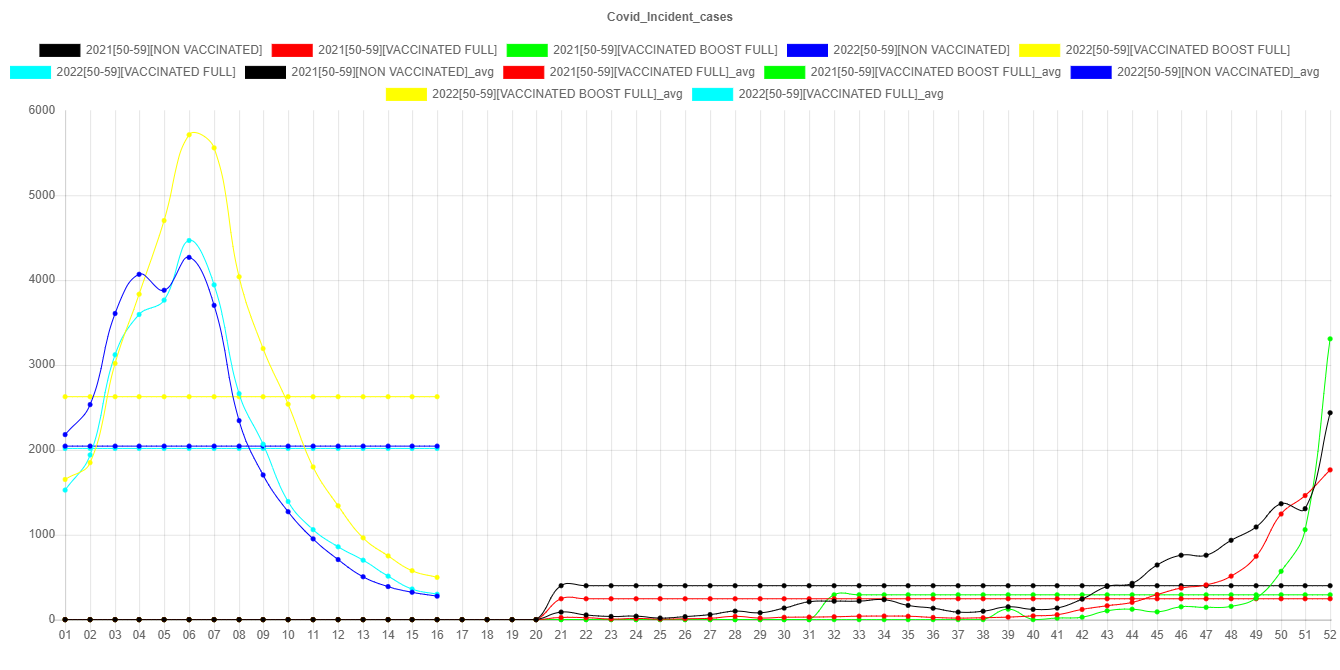Click the yellow 2022 VACCINATED BOOST FULL swatch

tap(1039, 50)
